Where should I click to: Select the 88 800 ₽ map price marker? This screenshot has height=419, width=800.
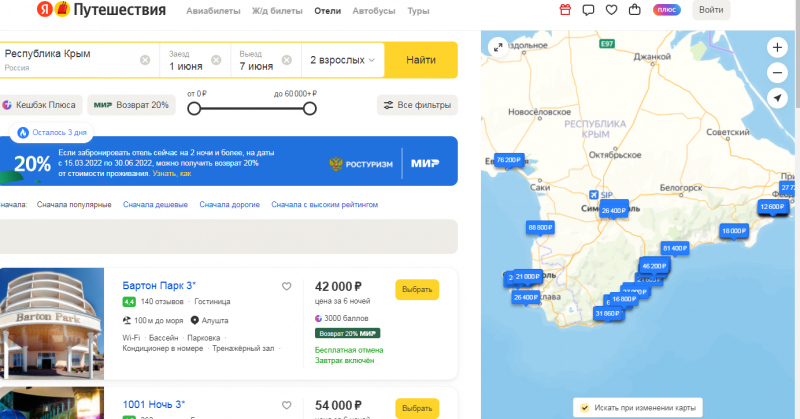click(x=540, y=228)
